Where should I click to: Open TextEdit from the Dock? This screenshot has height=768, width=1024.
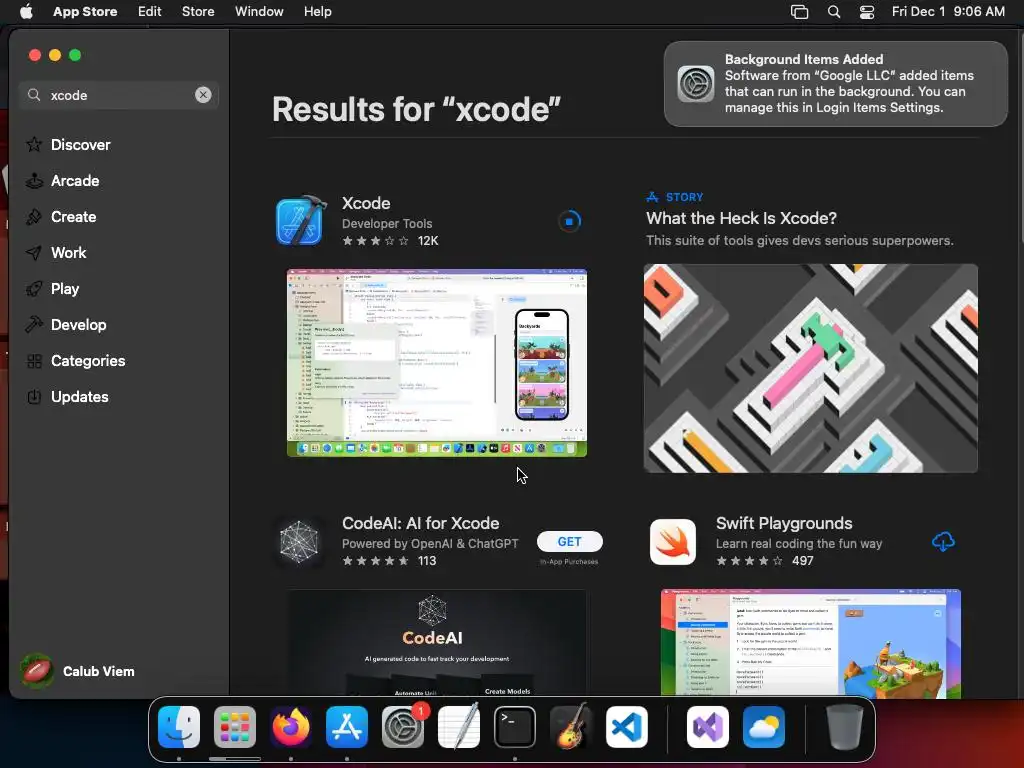[x=459, y=727]
